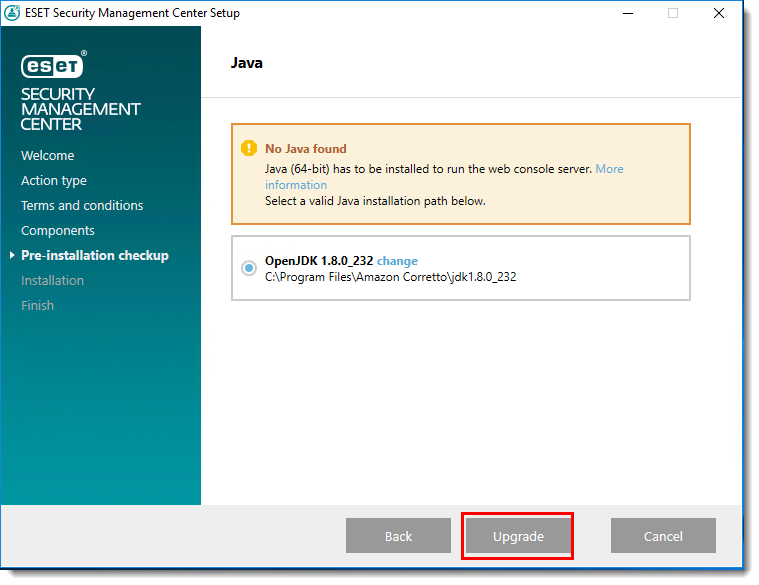Image resolution: width=759 pixels, height=585 pixels.
Task: Go back with the Back button
Action: tap(398, 536)
